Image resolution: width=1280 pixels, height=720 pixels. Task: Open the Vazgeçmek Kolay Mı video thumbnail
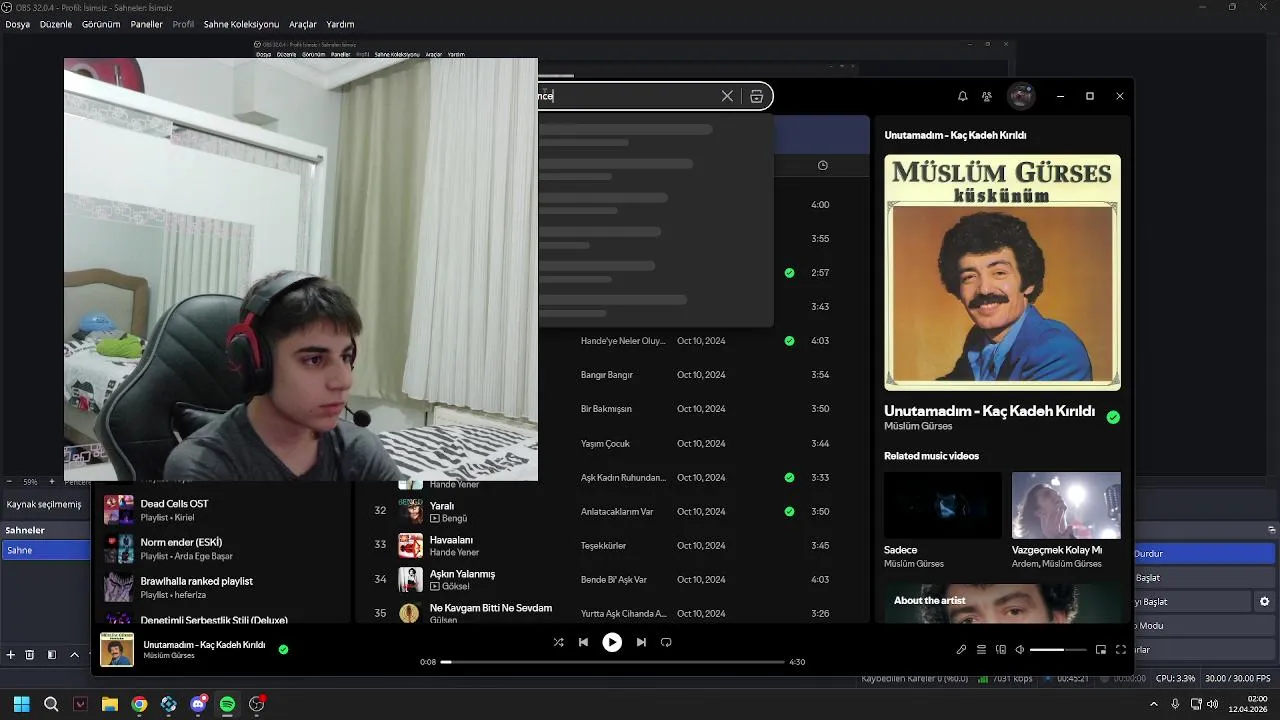1066,505
